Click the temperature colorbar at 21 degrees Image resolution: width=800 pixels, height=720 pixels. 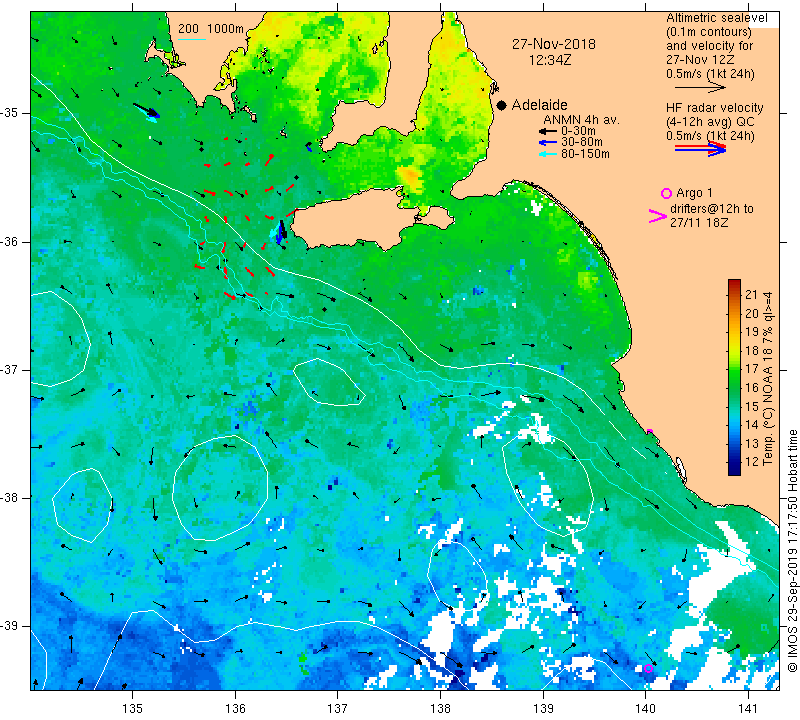pyautogui.click(x=734, y=295)
